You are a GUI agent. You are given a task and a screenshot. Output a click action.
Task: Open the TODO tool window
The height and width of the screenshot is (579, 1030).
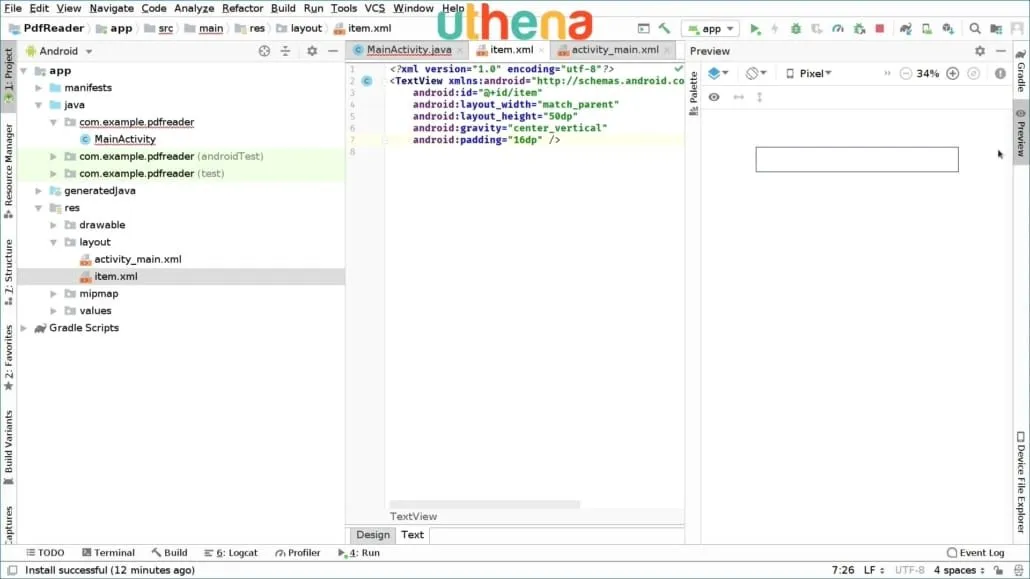coord(45,553)
